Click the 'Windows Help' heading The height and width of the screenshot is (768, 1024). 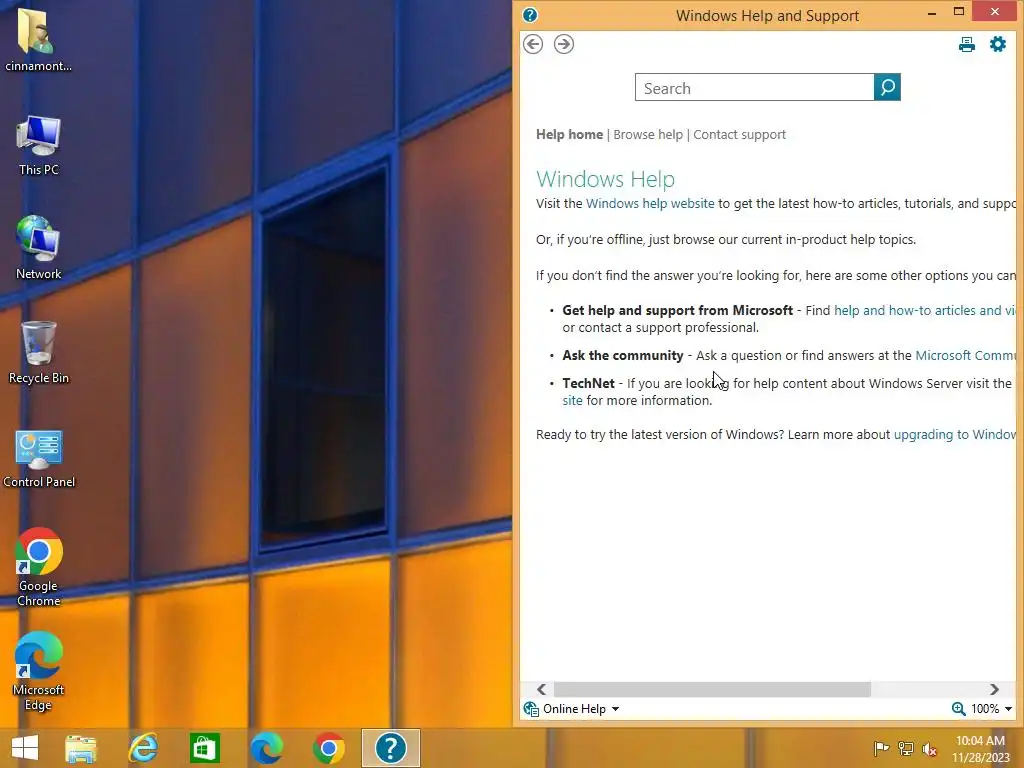(605, 179)
